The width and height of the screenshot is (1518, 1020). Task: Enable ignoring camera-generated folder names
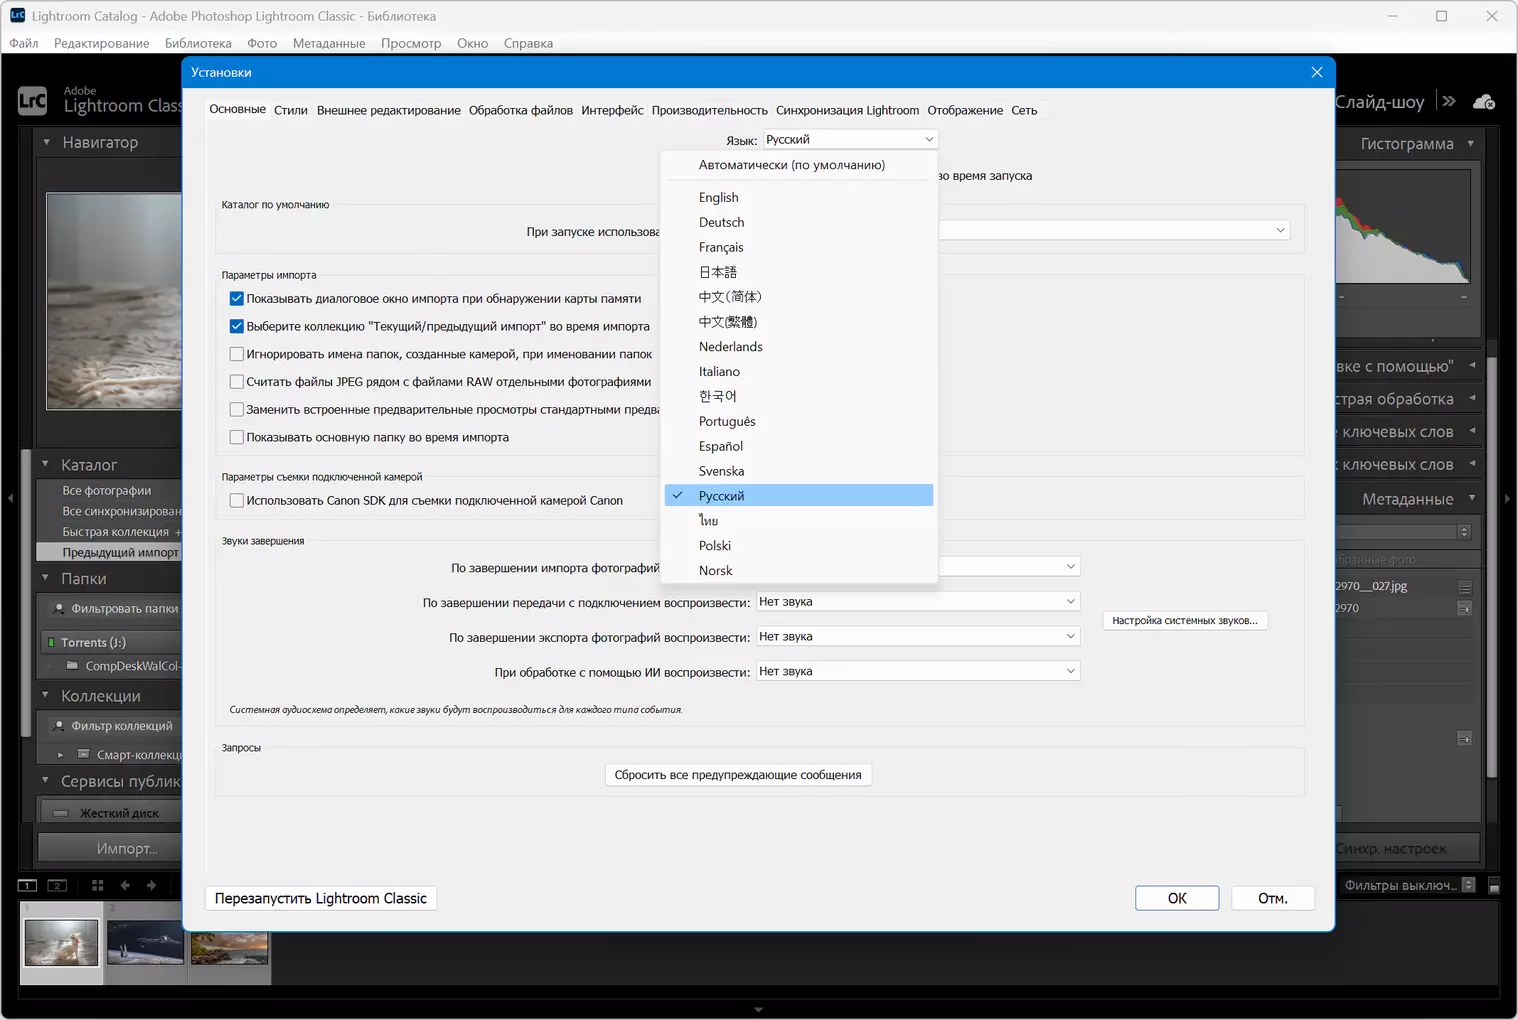coord(237,354)
